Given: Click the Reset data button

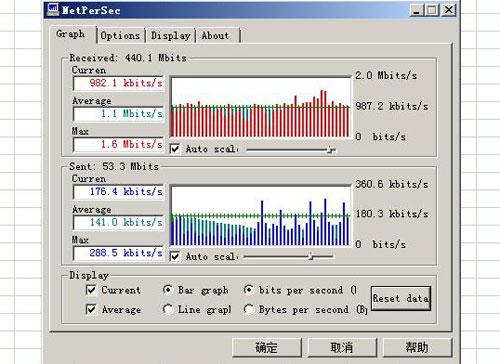Looking at the screenshot, I should point(401,298).
